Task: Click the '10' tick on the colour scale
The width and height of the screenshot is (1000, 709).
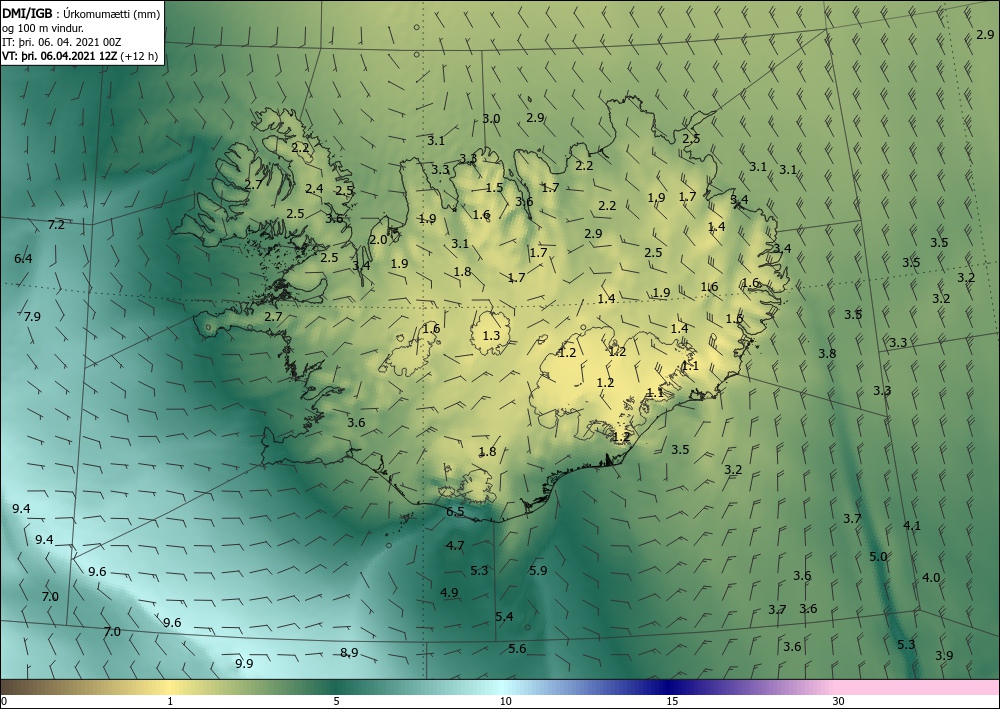Action: pos(506,701)
